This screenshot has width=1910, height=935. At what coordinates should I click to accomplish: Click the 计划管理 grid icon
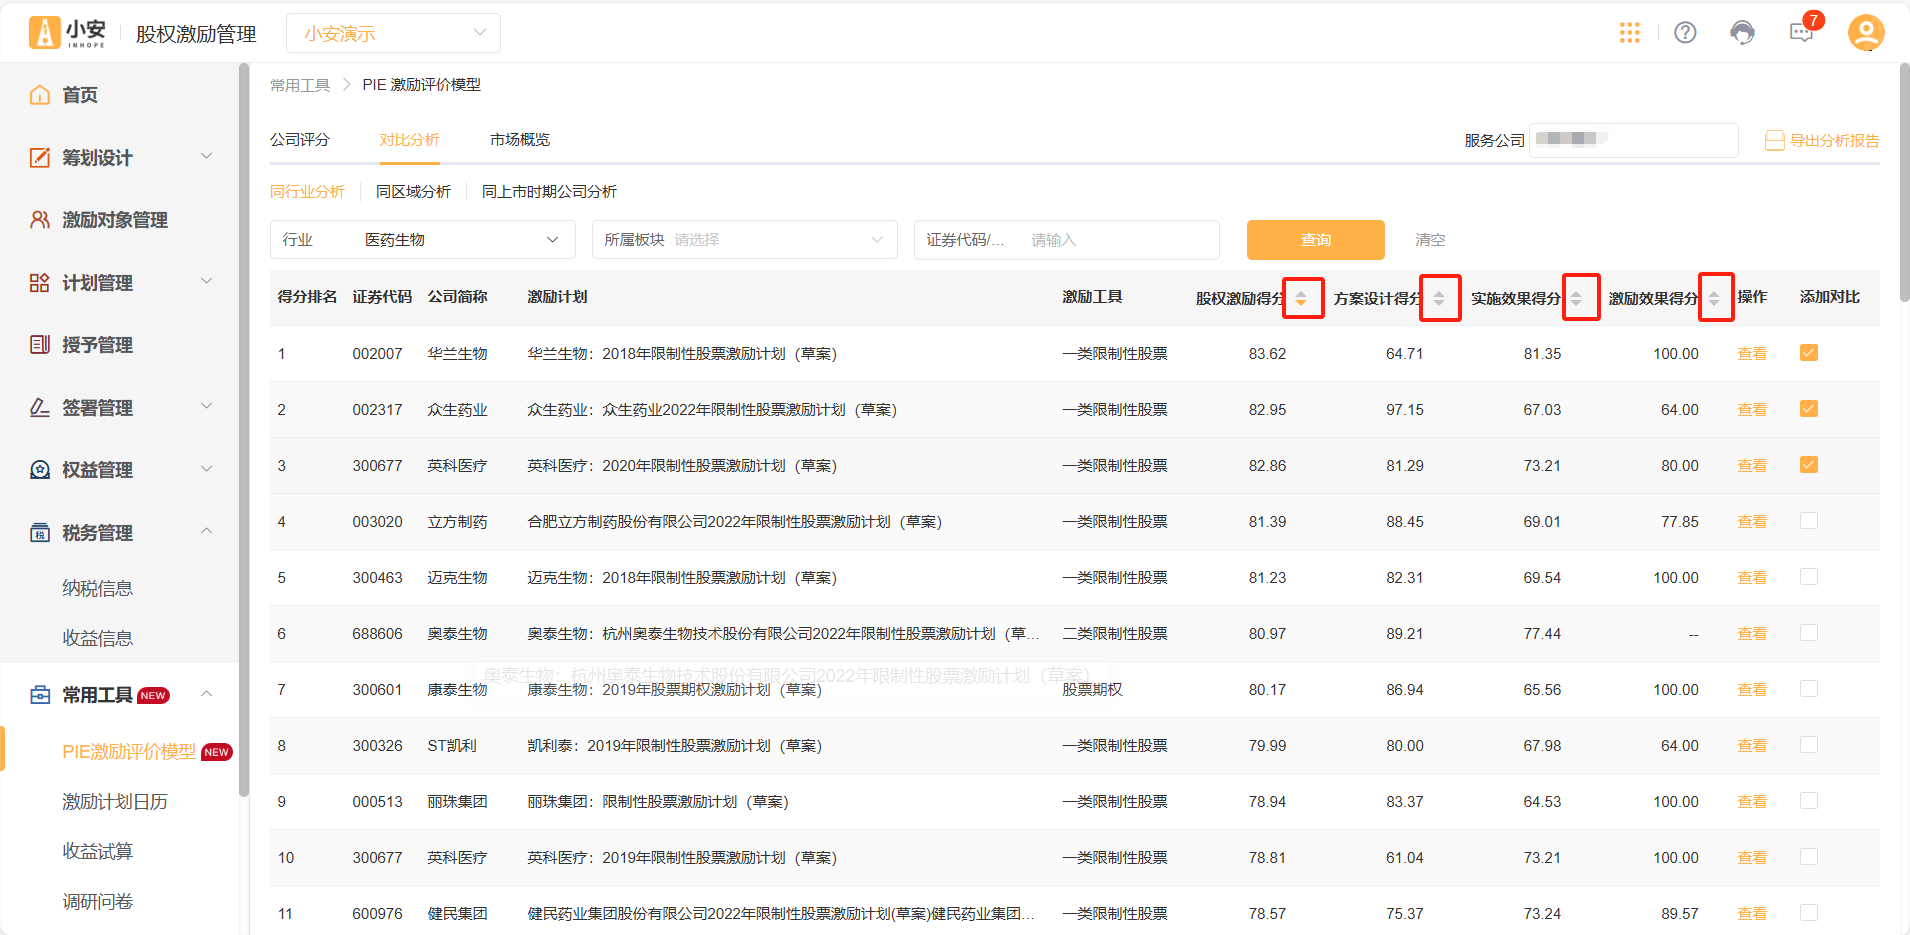coord(40,283)
